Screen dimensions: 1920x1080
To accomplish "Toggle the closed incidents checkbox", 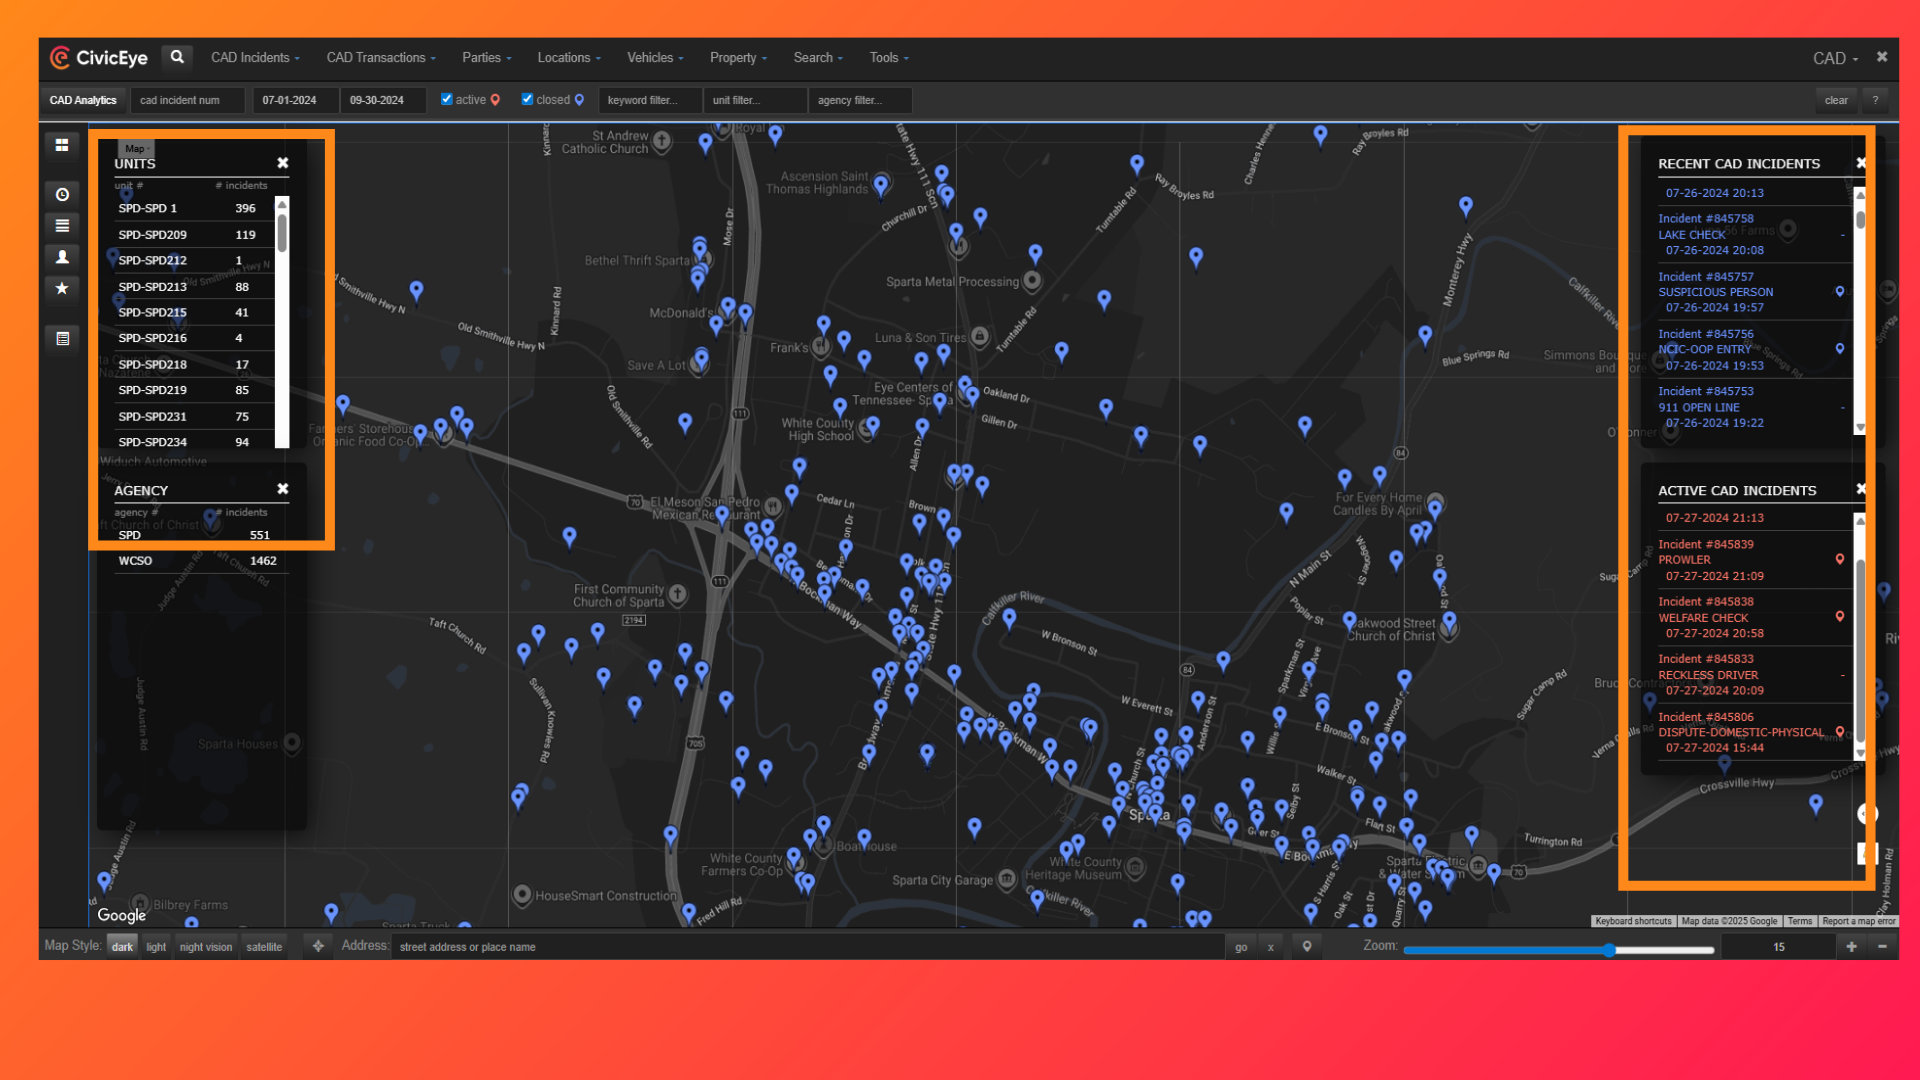I will 527,99.
